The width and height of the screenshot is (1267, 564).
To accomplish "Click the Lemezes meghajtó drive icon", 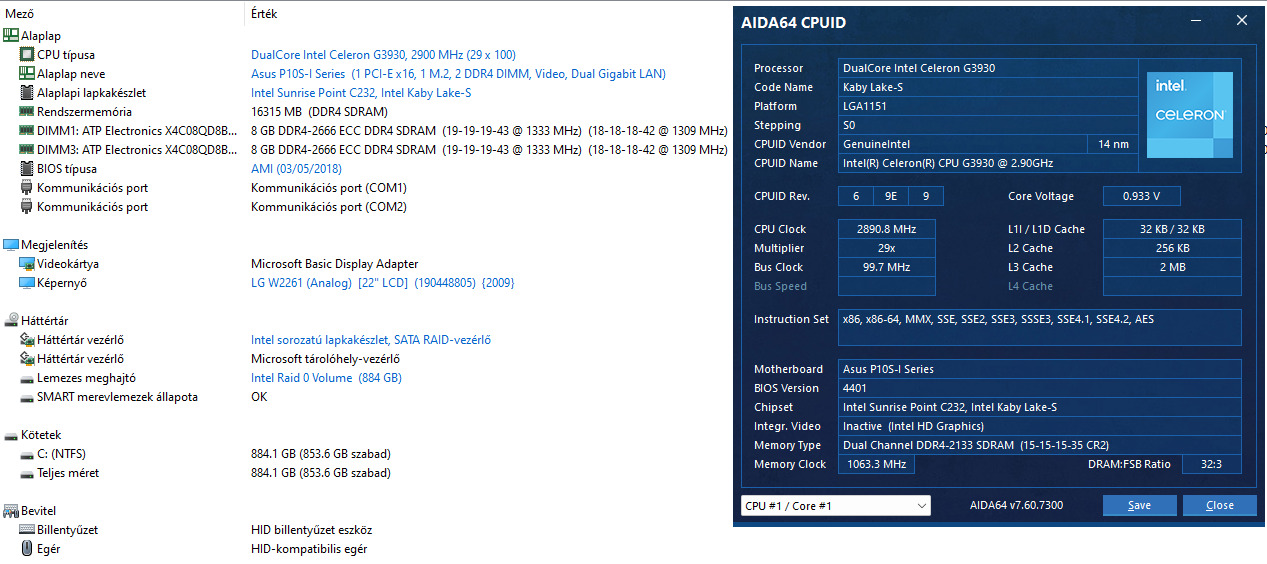I will point(27,378).
